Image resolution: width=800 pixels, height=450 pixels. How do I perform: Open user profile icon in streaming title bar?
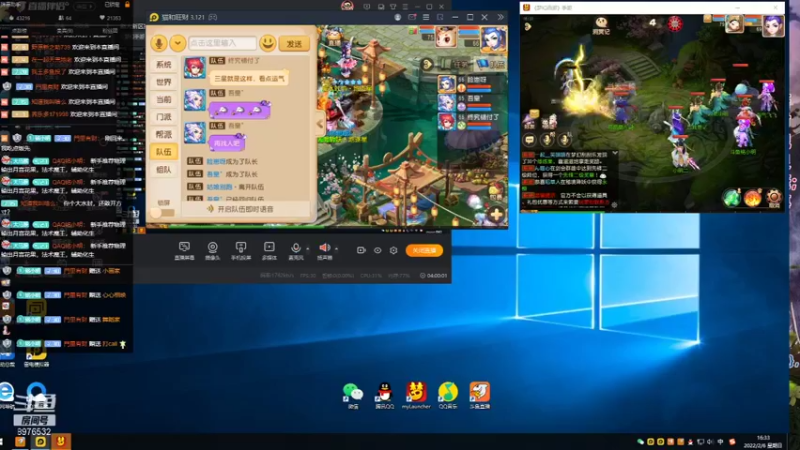[x=397, y=17]
